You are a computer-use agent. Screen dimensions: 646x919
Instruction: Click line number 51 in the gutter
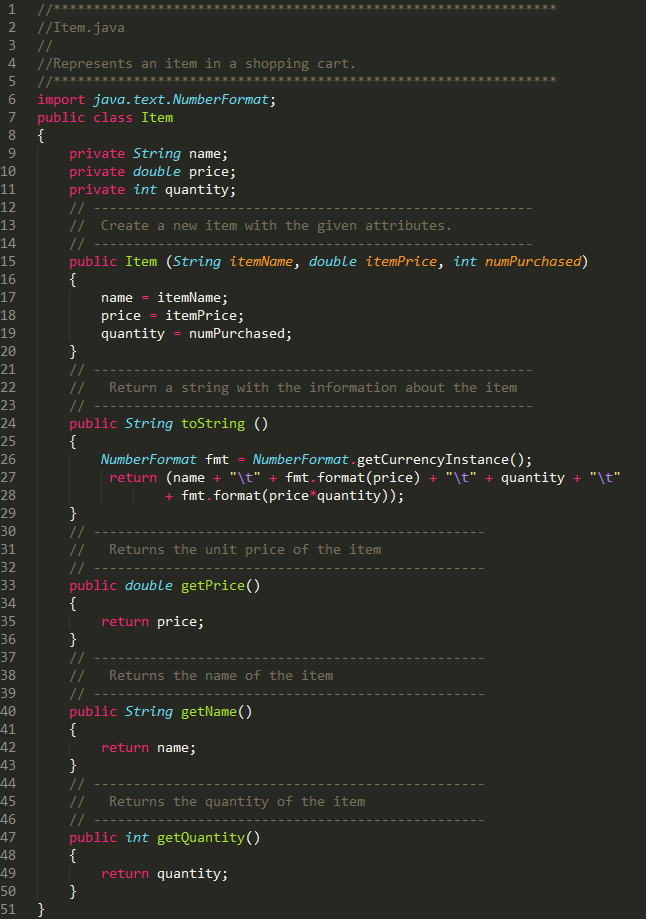pyautogui.click(x=8, y=909)
